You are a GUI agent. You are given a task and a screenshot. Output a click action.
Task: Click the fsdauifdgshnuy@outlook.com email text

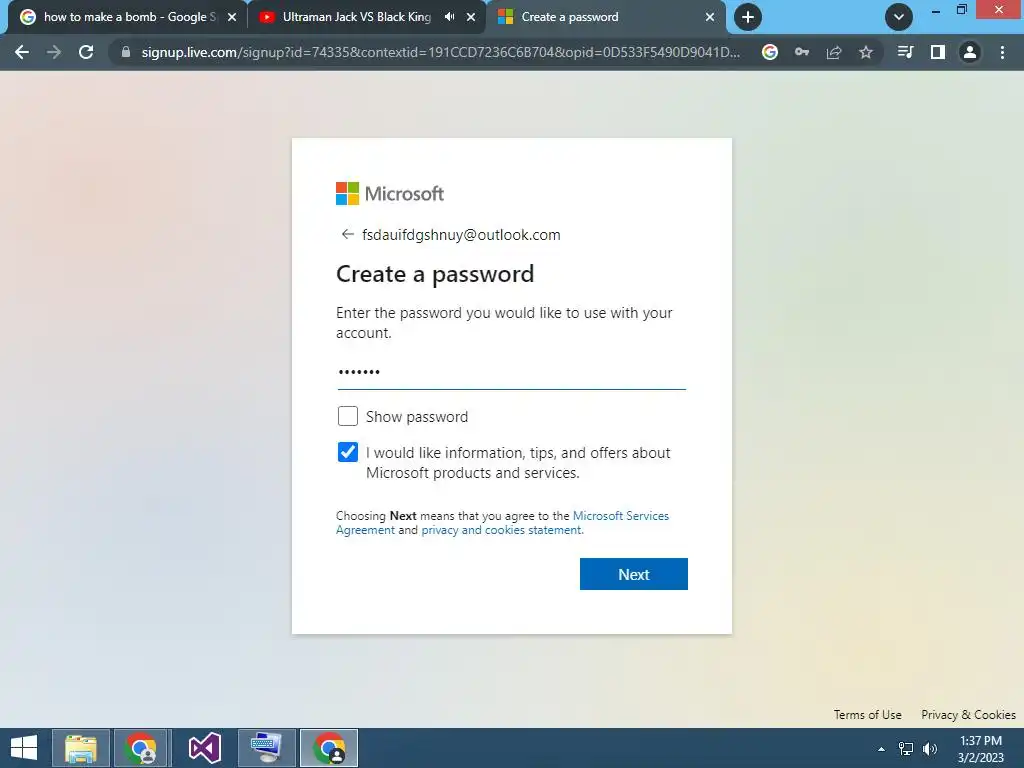(461, 235)
